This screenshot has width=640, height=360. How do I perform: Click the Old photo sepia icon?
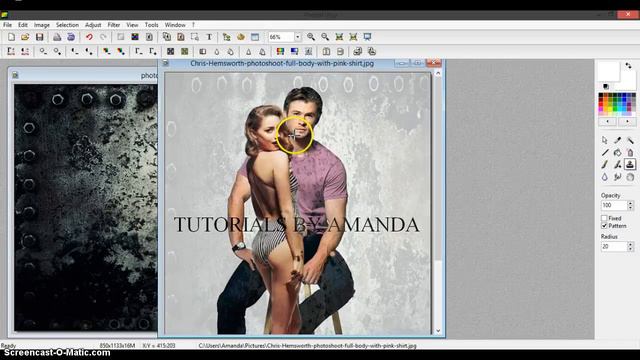(185, 51)
